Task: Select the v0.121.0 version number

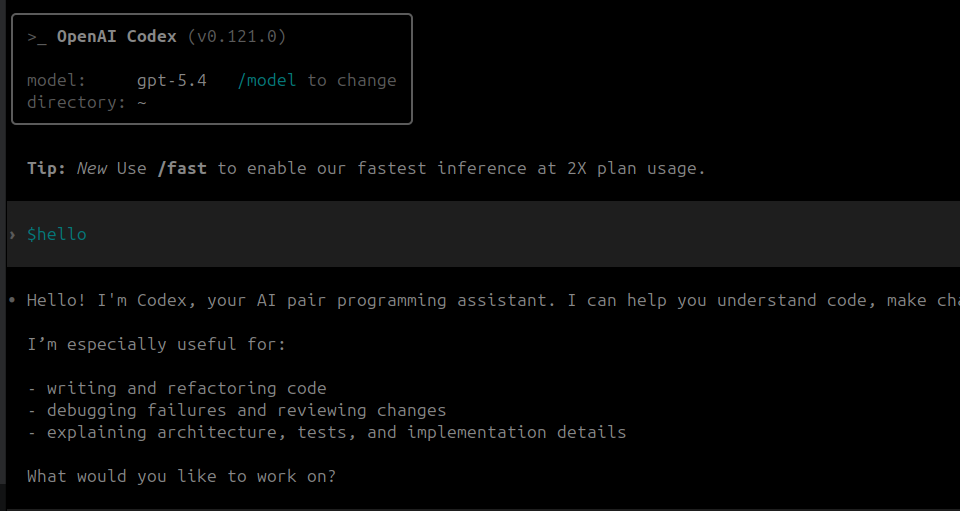Action: (x=236, y=37)
